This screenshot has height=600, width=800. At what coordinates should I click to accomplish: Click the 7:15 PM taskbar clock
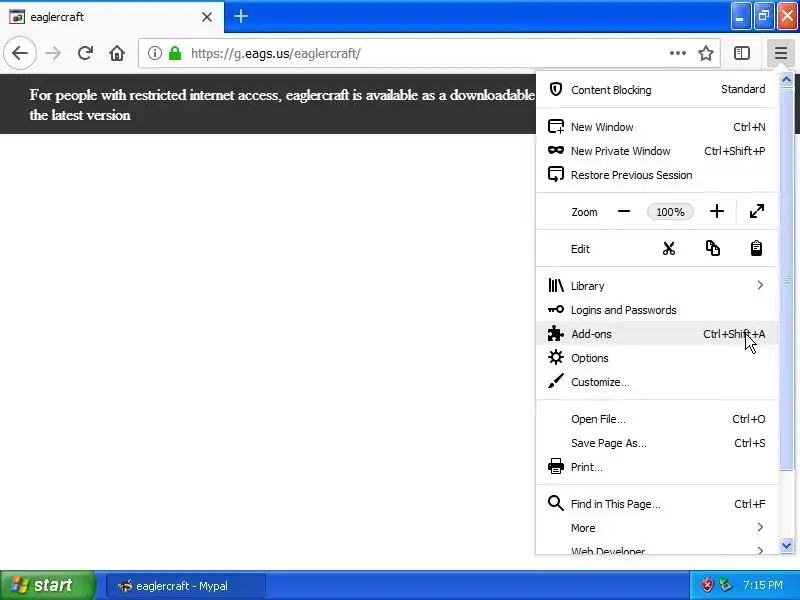point(762,585)
